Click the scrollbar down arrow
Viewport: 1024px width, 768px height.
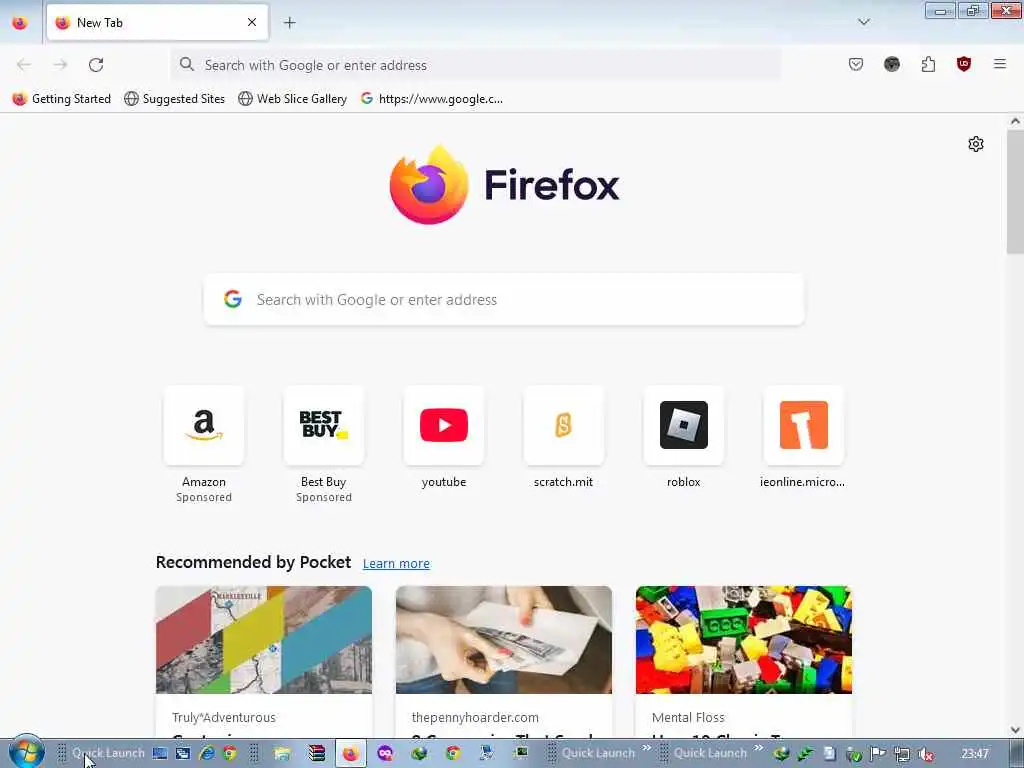pyautogui.click(x=1015, y=729)
